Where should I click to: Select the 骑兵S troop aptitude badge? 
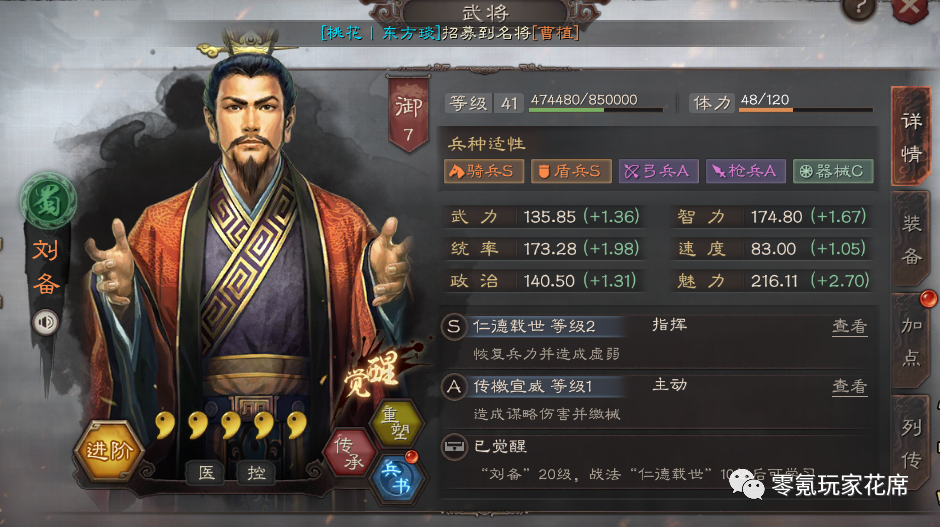[484, 171]
